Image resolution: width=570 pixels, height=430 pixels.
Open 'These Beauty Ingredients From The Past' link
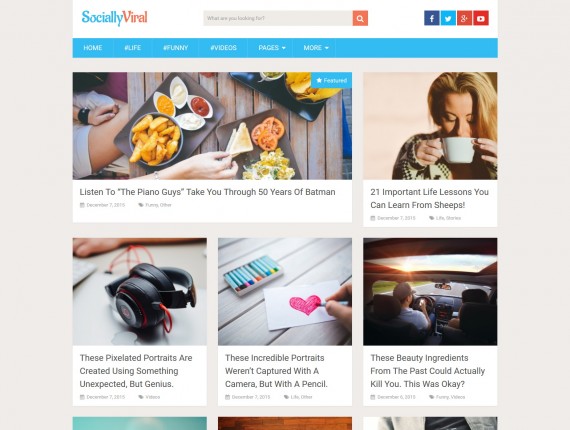[x=428, y=371]
